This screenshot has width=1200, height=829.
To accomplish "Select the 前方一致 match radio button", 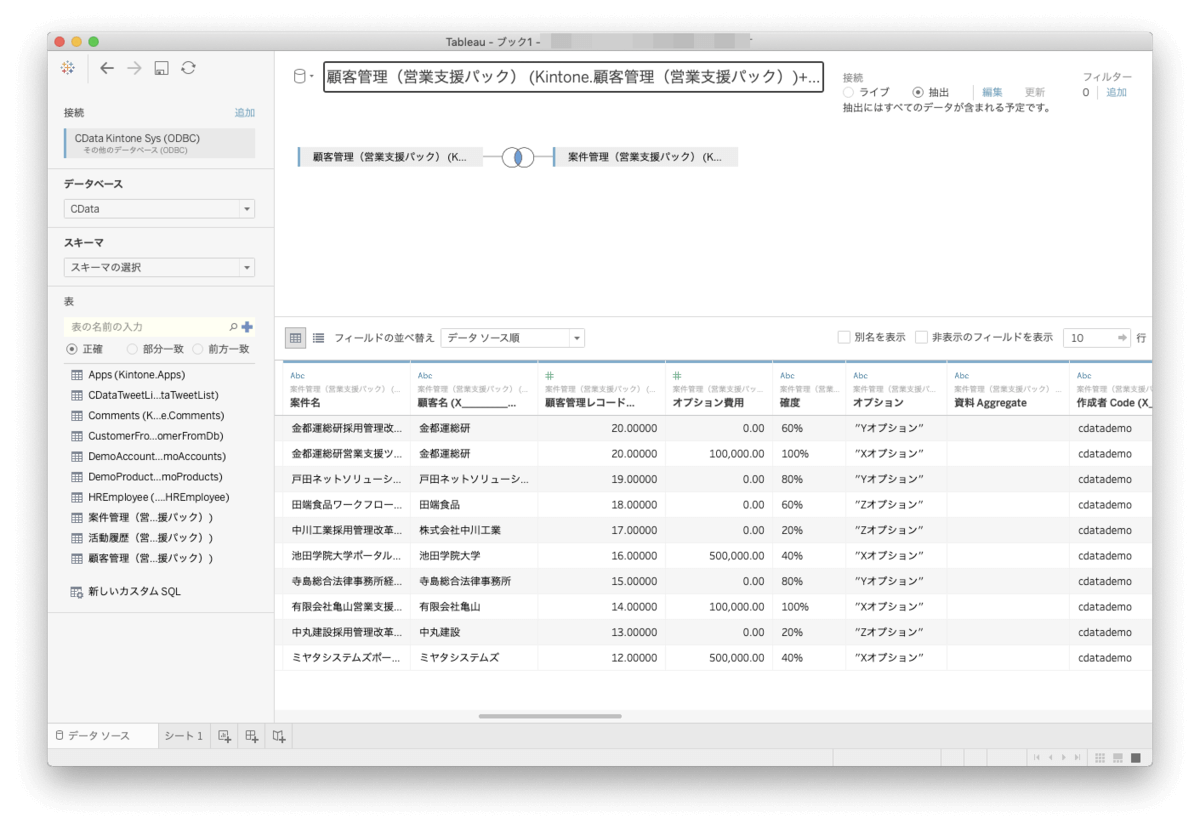I will pyautogui.click(x=198, y=349).
